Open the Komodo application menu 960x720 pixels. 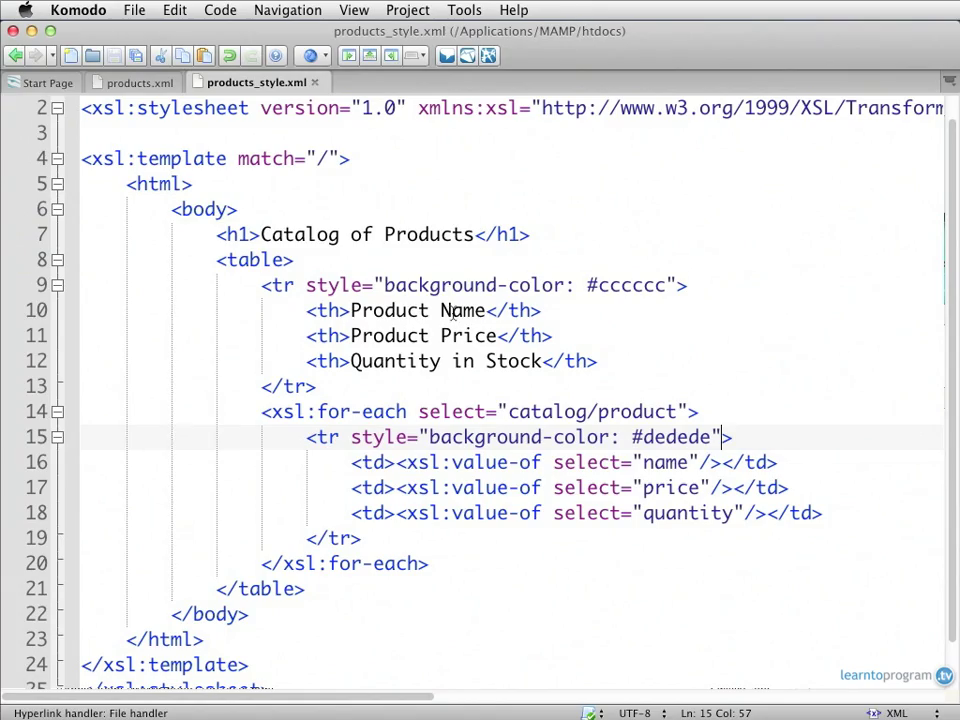click(x=78, y=10)
